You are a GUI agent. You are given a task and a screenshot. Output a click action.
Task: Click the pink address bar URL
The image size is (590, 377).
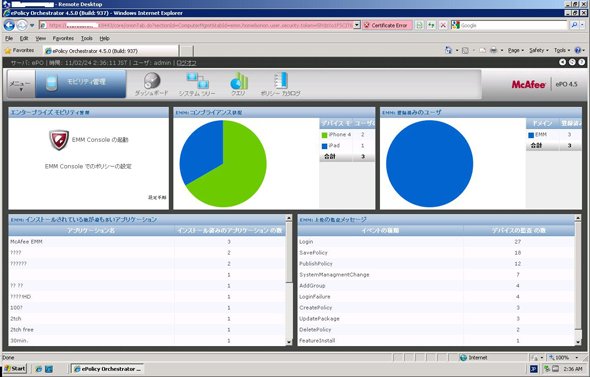tap(196, 25)
